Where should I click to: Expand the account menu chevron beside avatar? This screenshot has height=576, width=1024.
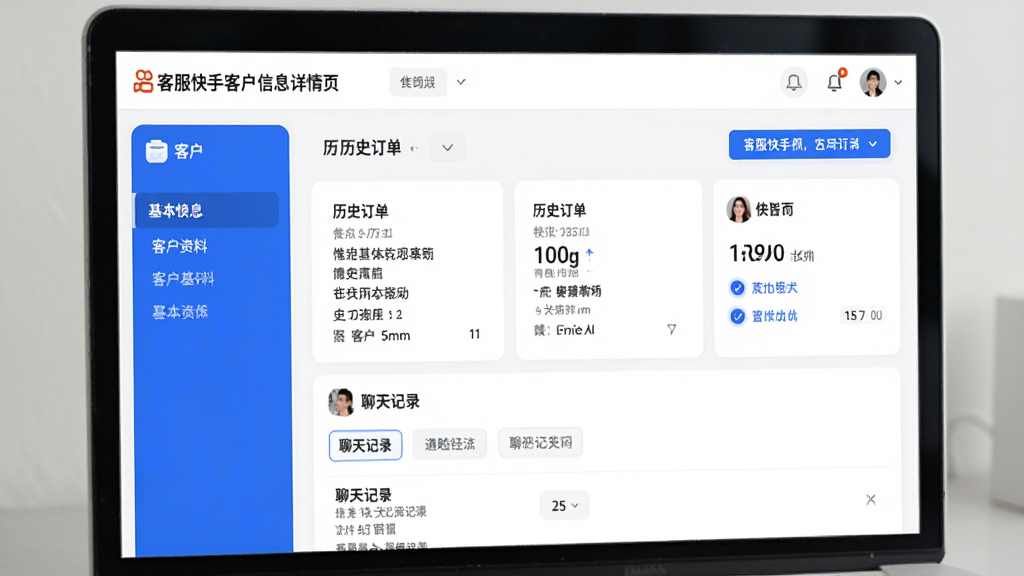(898, 82)
